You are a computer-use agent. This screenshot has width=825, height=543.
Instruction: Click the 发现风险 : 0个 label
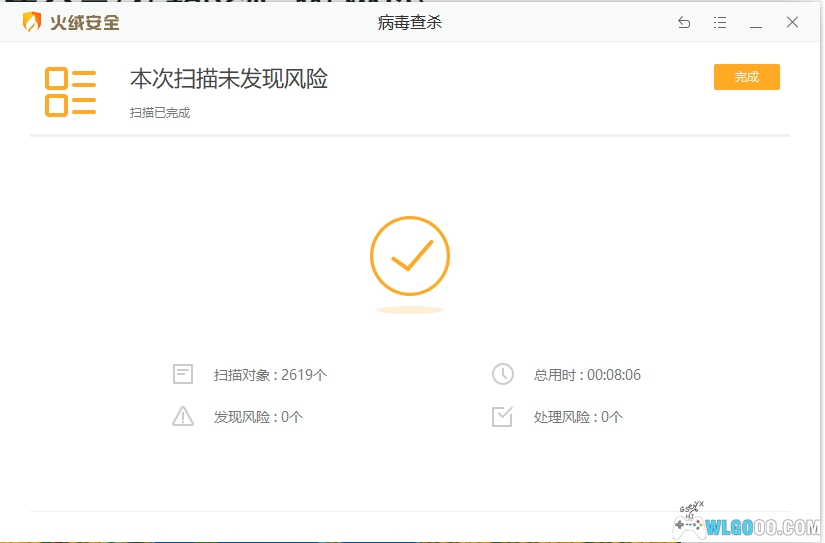(258, 417)
